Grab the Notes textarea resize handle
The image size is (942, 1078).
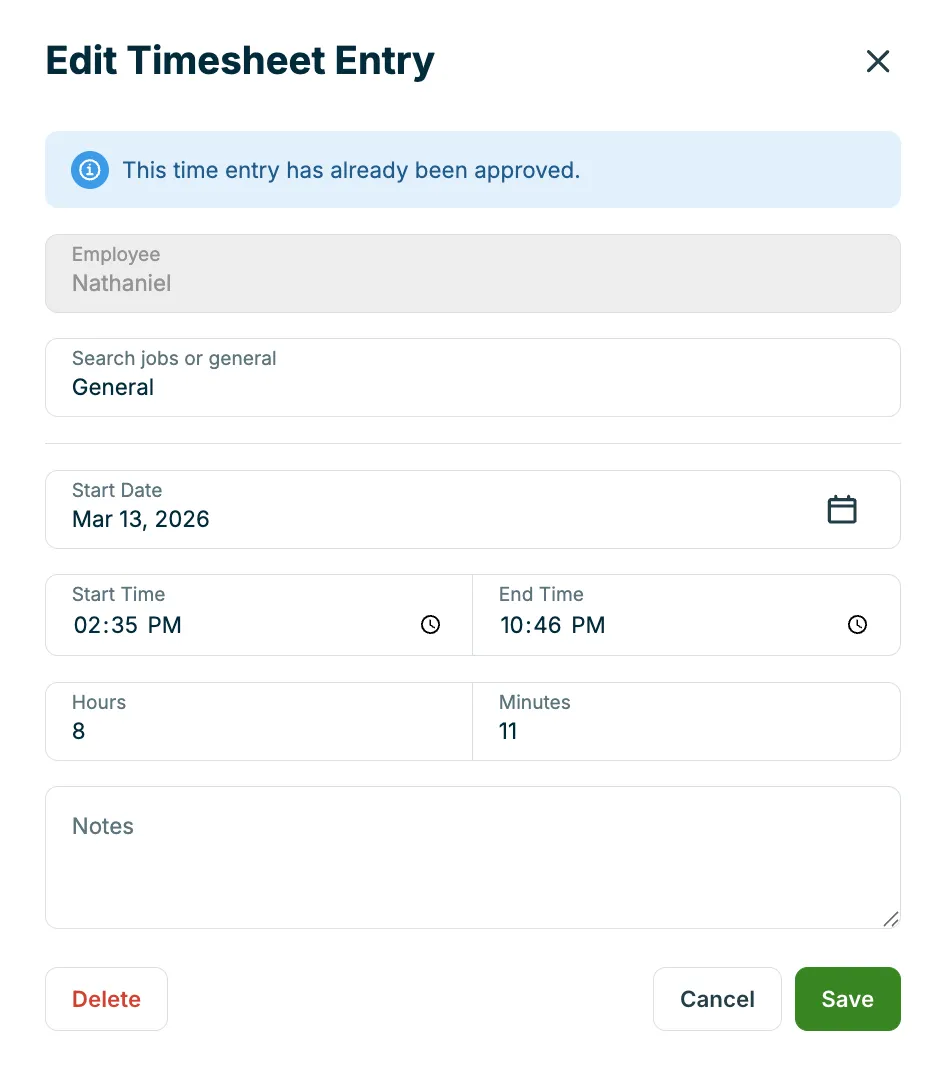pos(890,919)
